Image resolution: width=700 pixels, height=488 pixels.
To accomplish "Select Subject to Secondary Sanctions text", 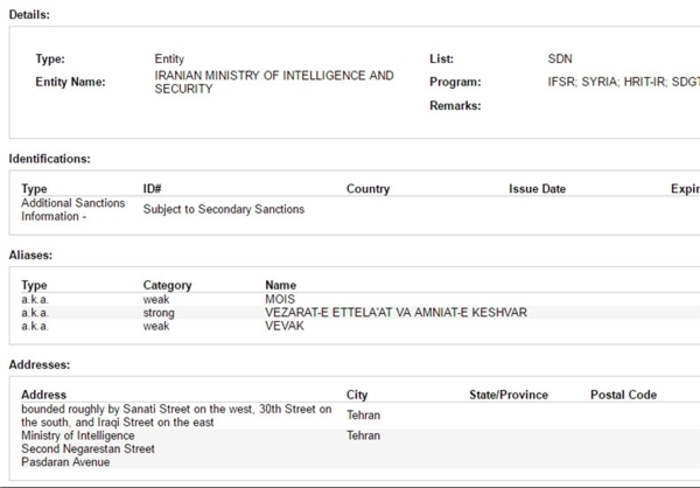I will coord(224,209).
